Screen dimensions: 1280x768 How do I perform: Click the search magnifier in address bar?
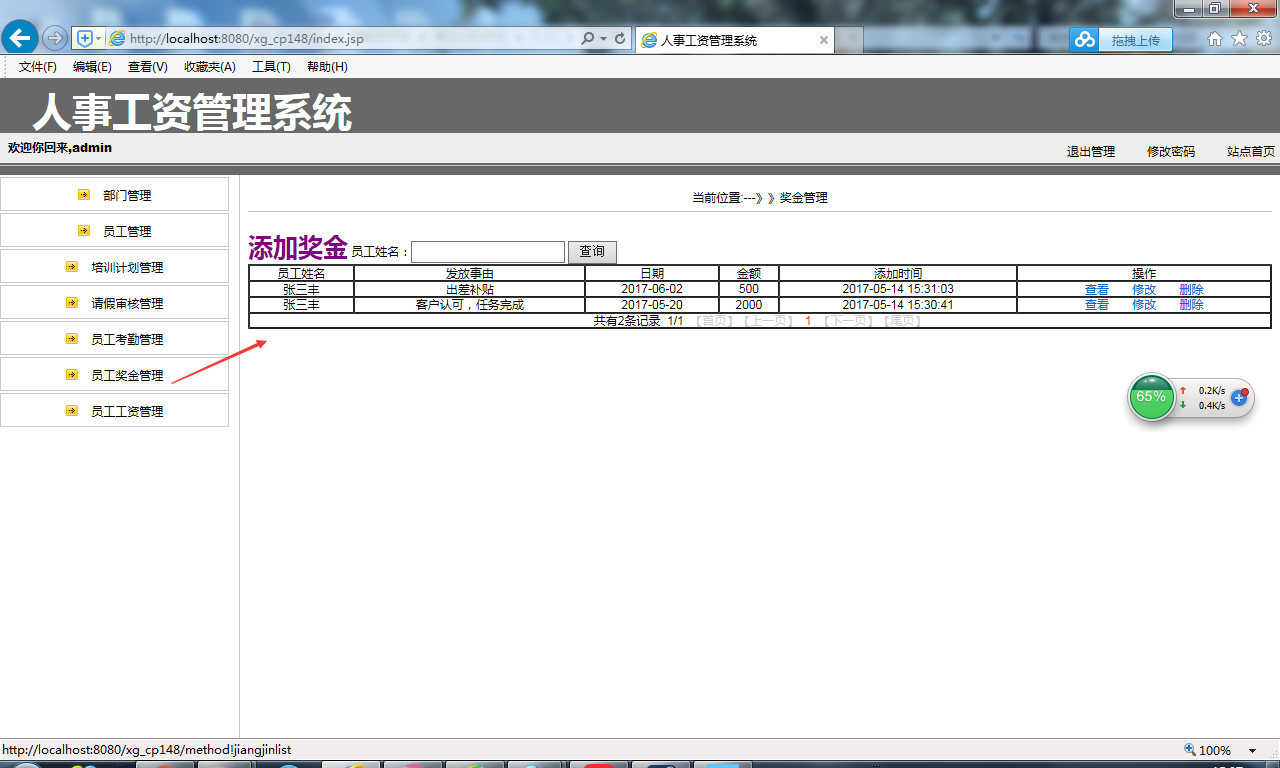587,39
